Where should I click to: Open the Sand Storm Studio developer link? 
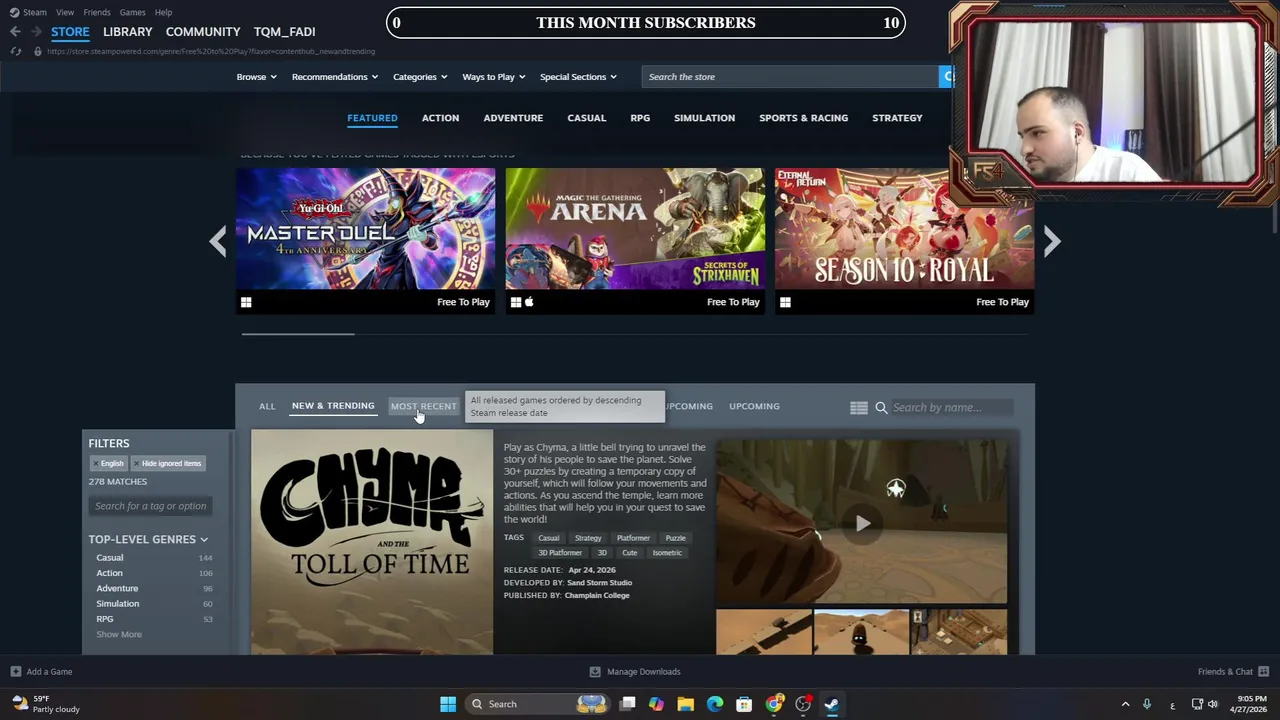click(x=599, y=583)
